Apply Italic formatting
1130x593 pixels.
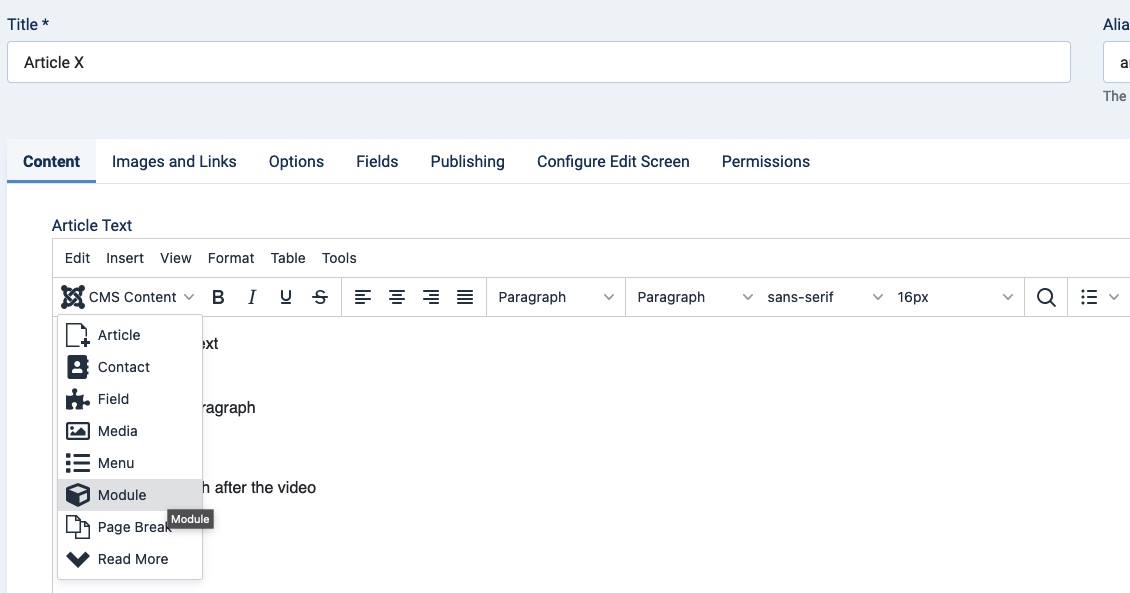[252, 297]
